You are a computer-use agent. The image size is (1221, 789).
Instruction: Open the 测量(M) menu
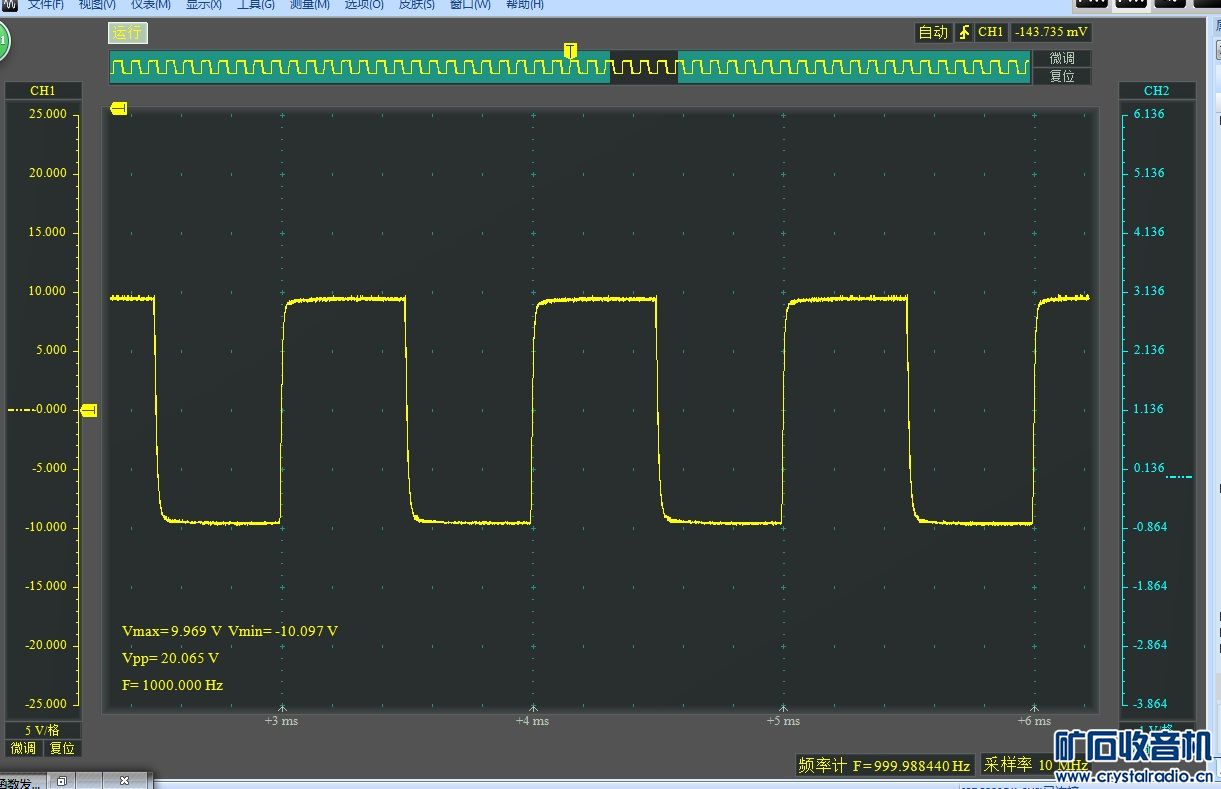coord(309,5)
